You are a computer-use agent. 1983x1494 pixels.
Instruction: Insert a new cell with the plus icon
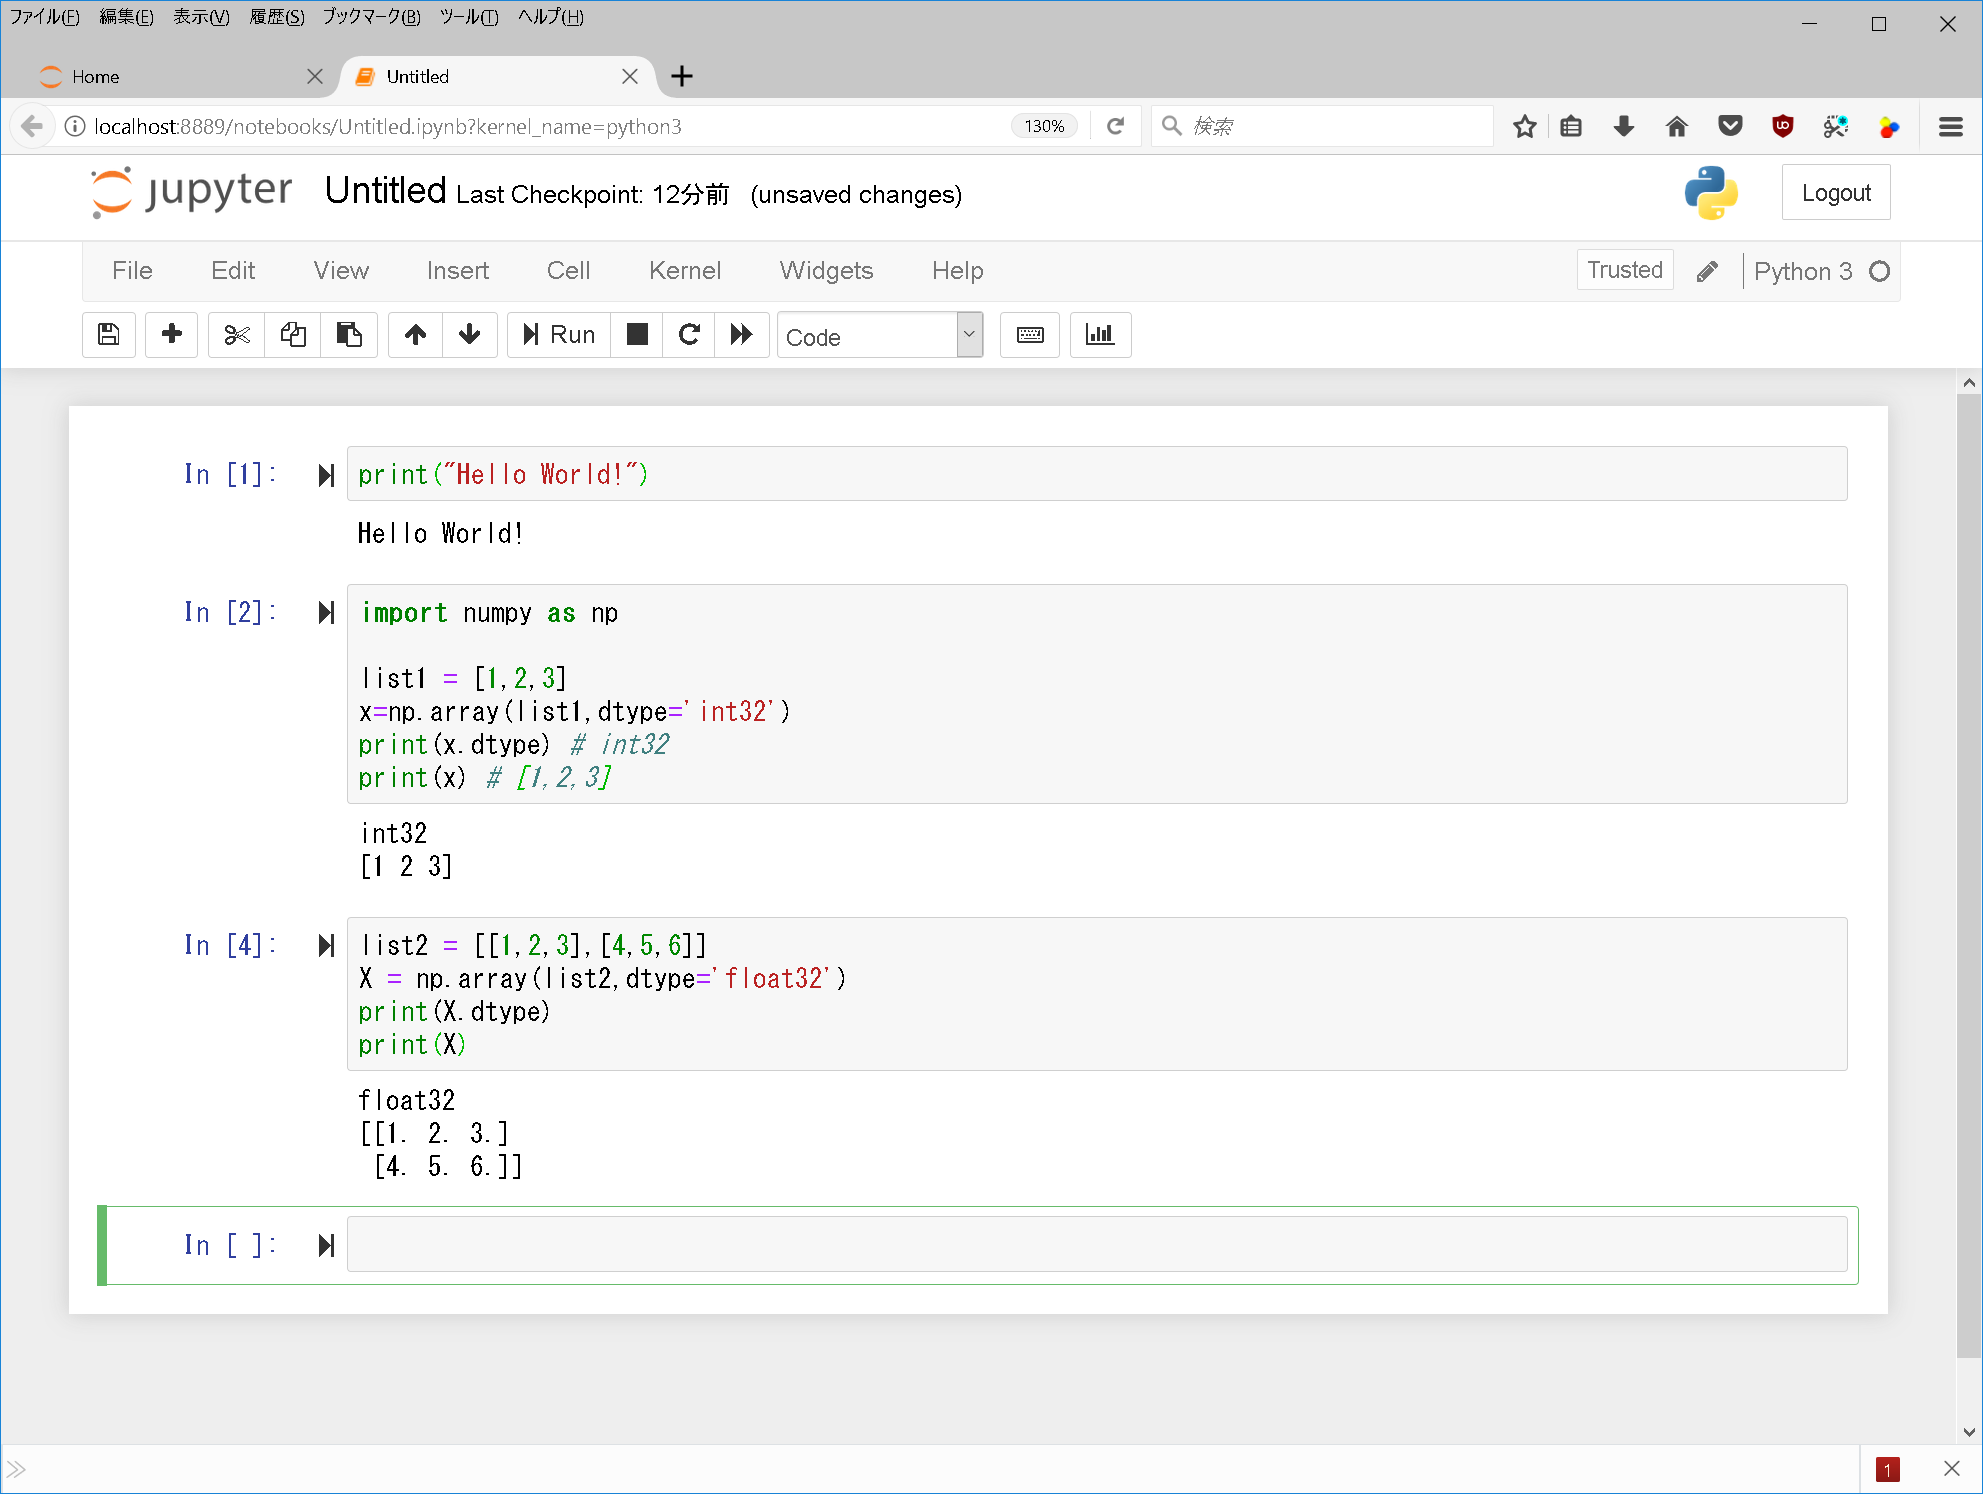(x=171, y=335)
